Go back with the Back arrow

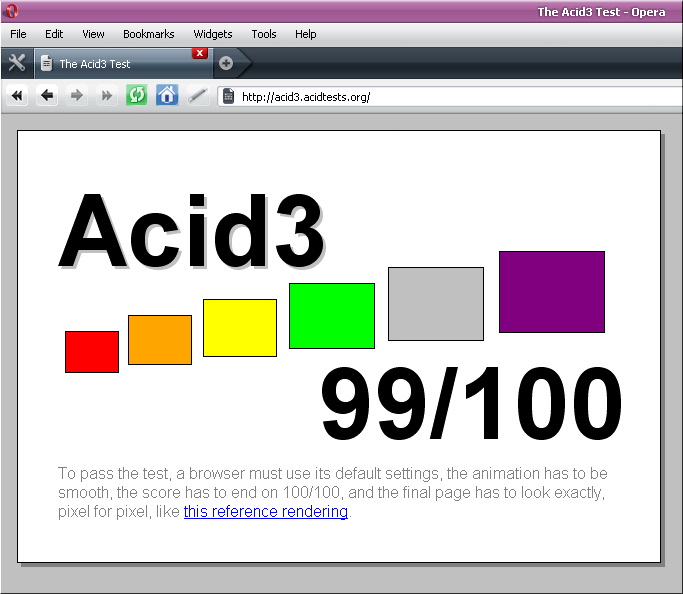47,95
